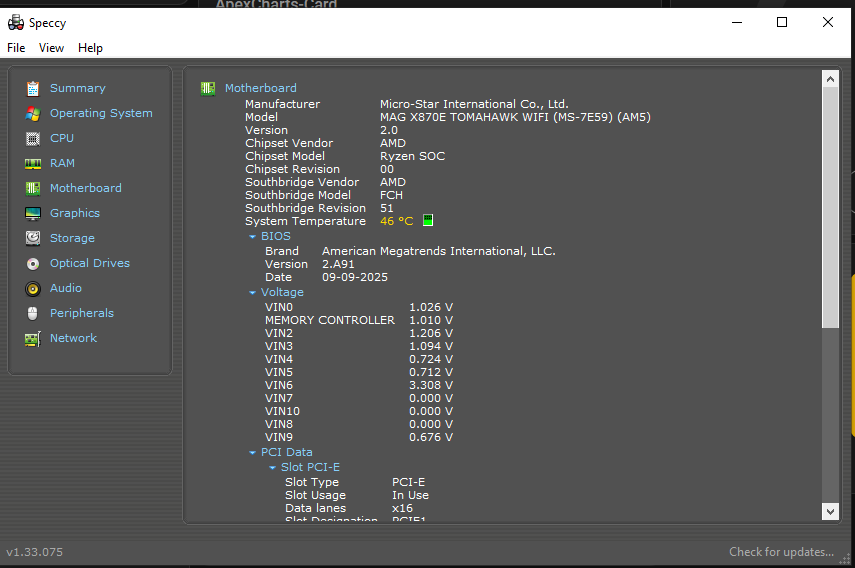The image size is (855, 568).
Task: Click the VIN6 3.308 V value
Action: tap(431, 385)
